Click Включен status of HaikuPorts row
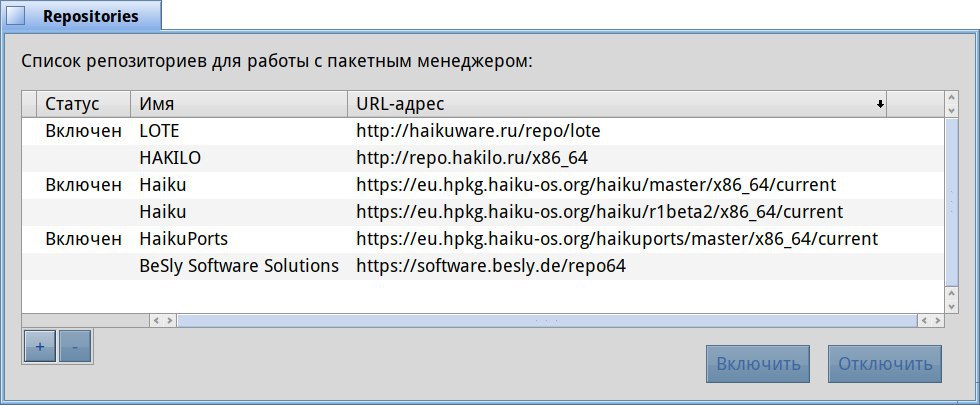Viewport: 980px width, 405px height. [x=84, y=239]
